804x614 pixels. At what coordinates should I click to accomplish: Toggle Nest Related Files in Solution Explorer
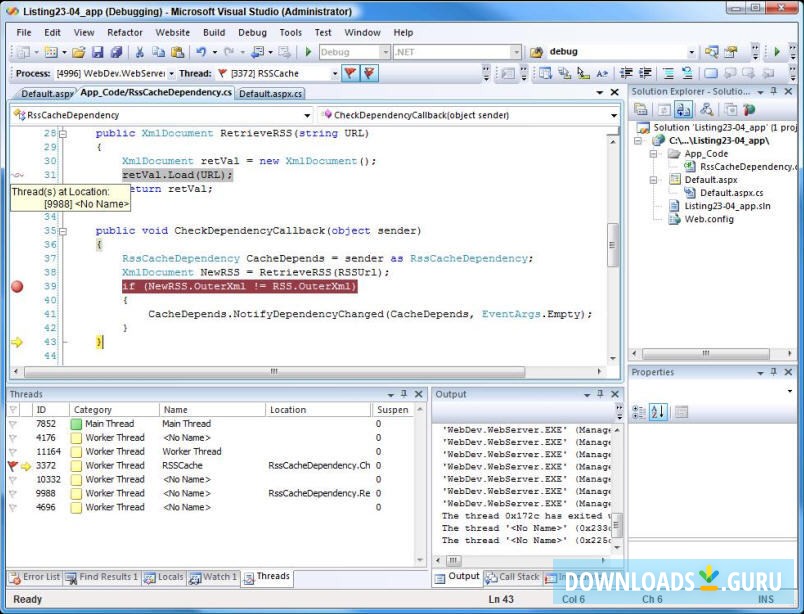(682, 109)
